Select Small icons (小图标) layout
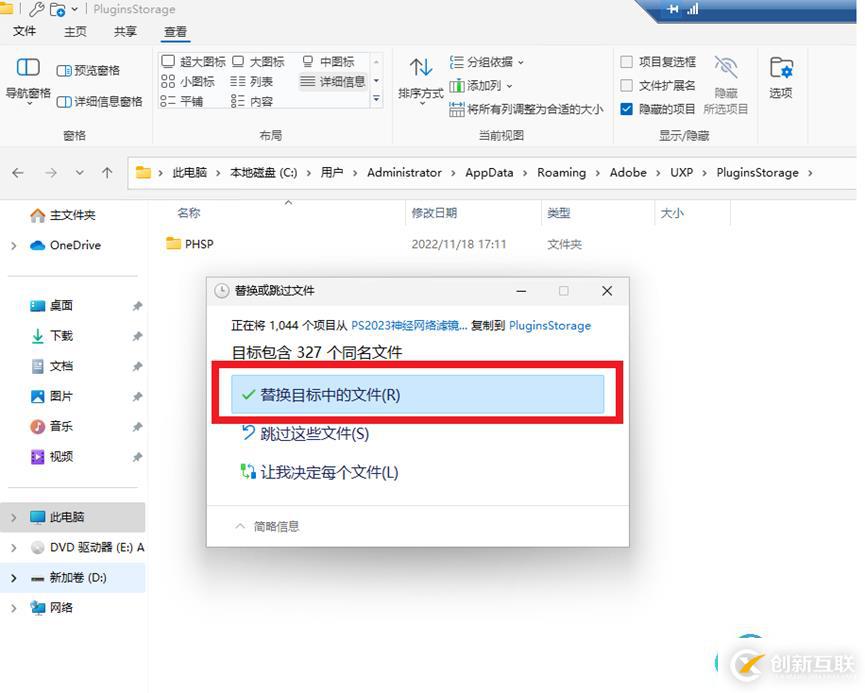 click(188, 82)
